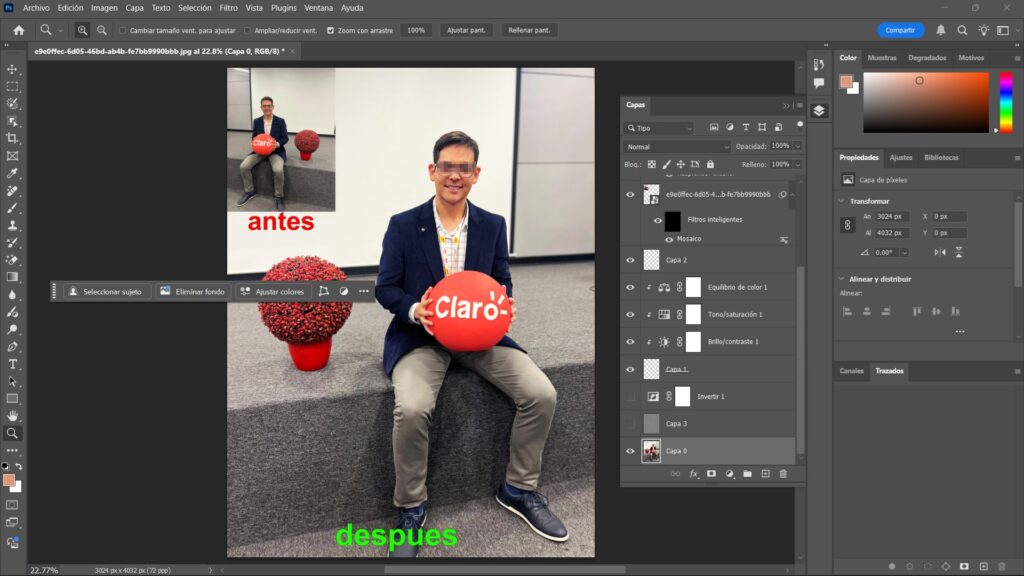Select the Rectangular Marquee tool
The image size is (1024, 576).
click(12, 86)
